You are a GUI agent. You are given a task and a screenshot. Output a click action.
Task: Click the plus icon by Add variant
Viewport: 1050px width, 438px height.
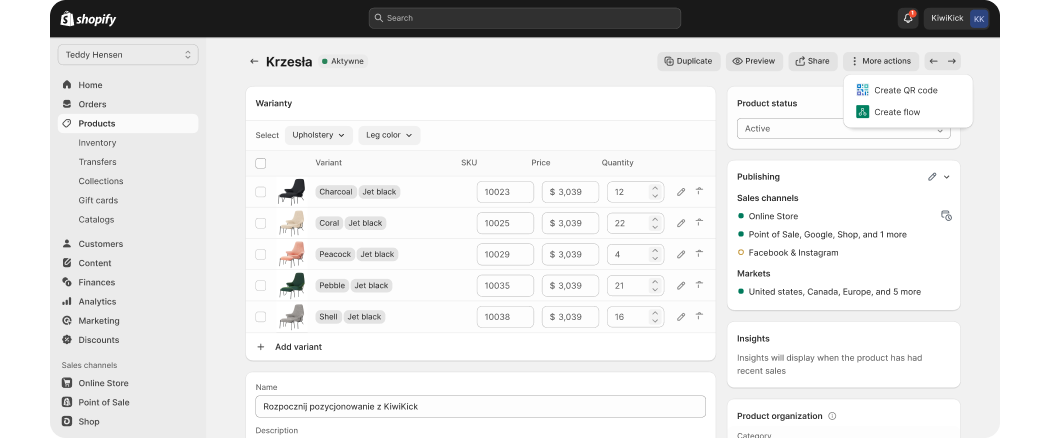tap(261, 347)
